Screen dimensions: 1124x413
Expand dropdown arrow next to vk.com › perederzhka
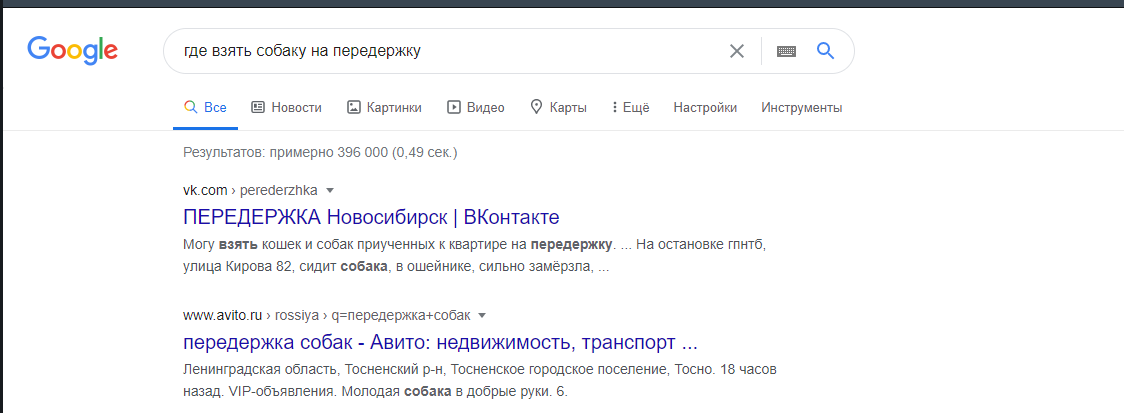point(330,191)
